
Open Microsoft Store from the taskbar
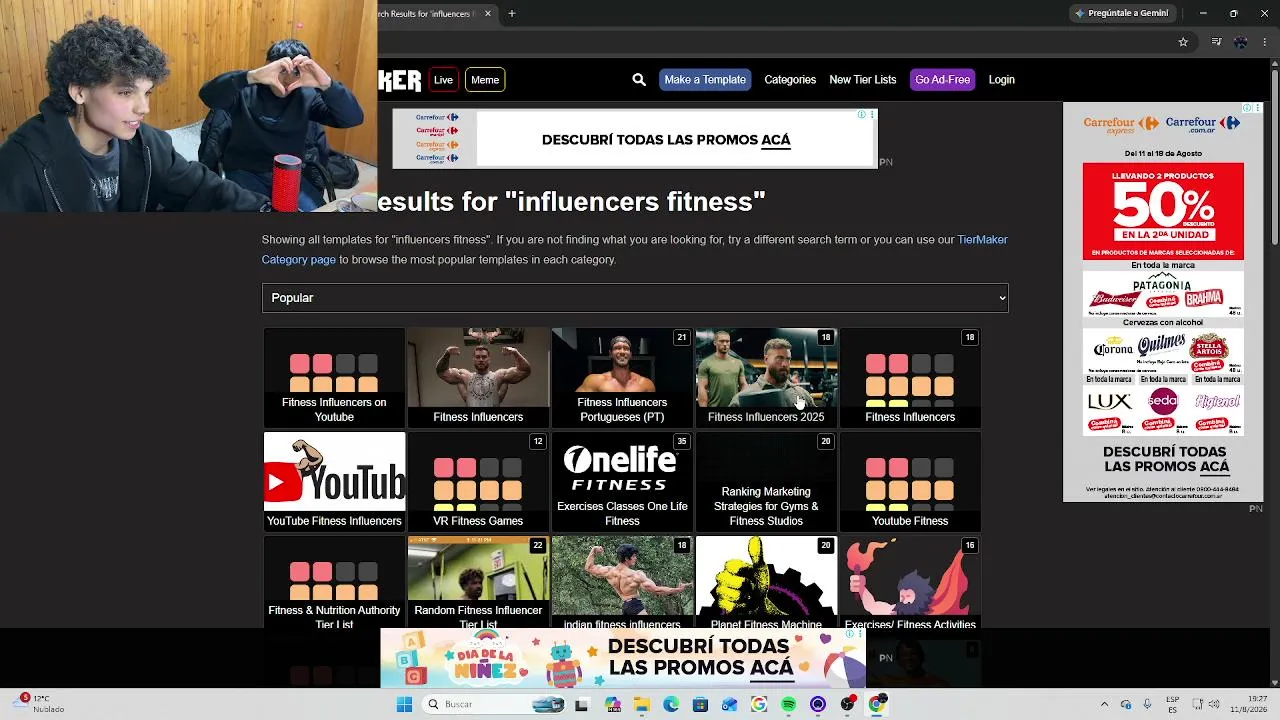tap(700, 704)
